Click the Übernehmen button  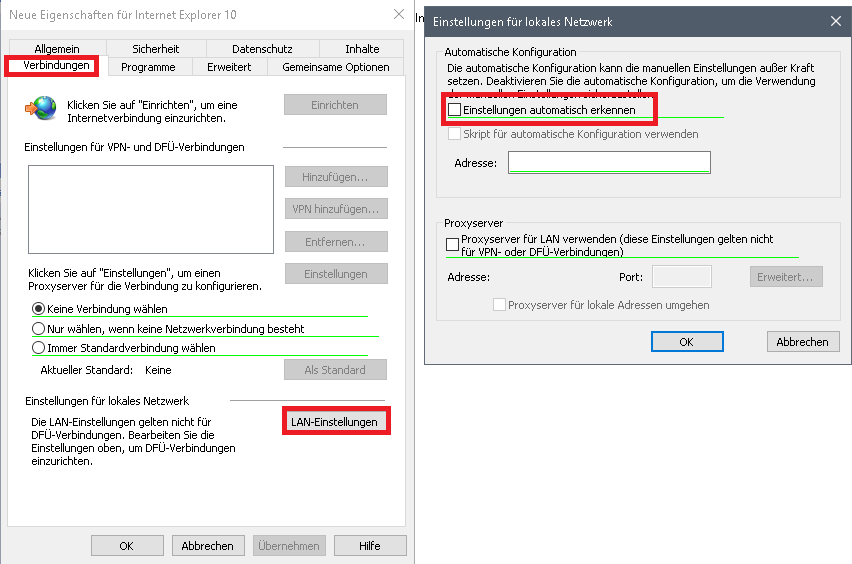(x=289, y=546)
